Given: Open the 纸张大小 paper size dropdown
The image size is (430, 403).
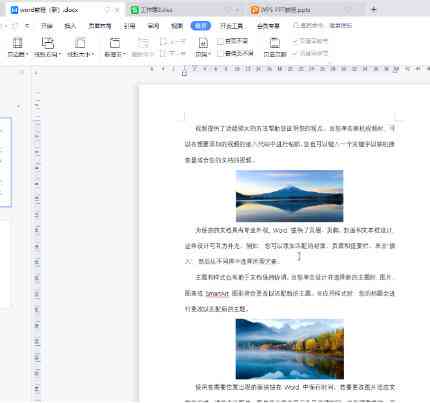Looking at the screenshot, I should tap(80, 47).
